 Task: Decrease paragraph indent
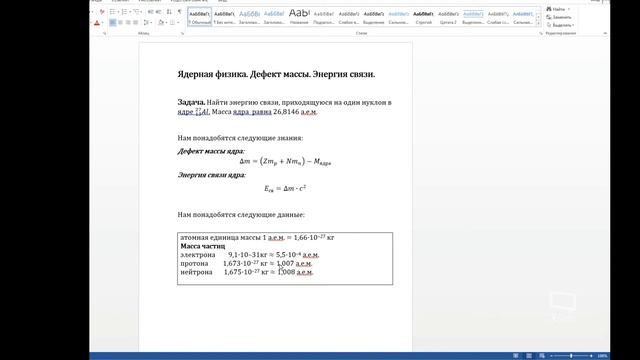[151, 12]
